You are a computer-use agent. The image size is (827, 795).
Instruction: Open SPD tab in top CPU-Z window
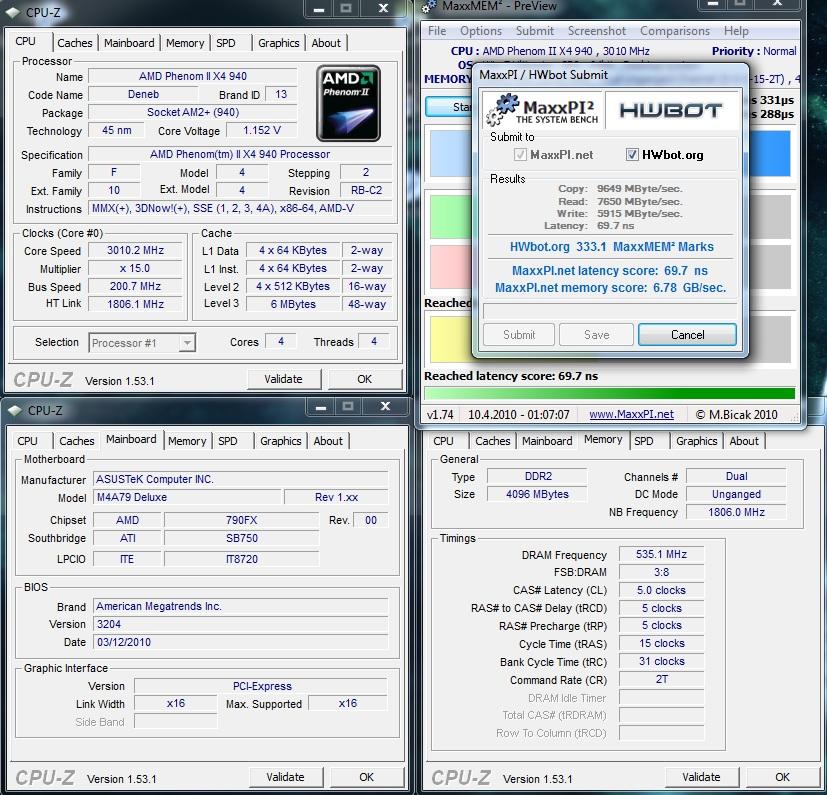[x=226, y=43]
